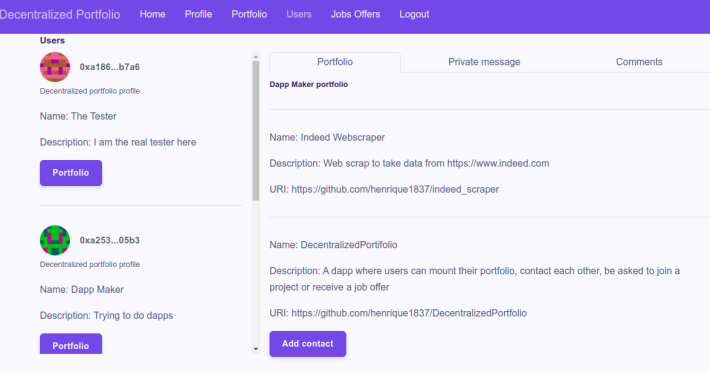This screenshot has width=710, height=372.
Task: Go to Profile in the navbar
Action: [x=198, y=14]
